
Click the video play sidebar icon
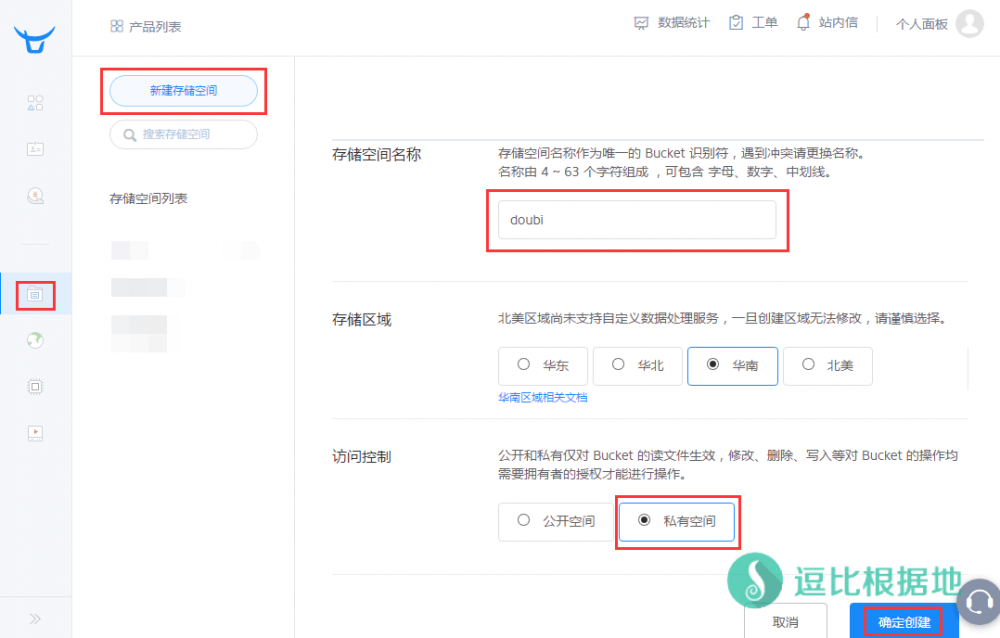pos(35,432)
